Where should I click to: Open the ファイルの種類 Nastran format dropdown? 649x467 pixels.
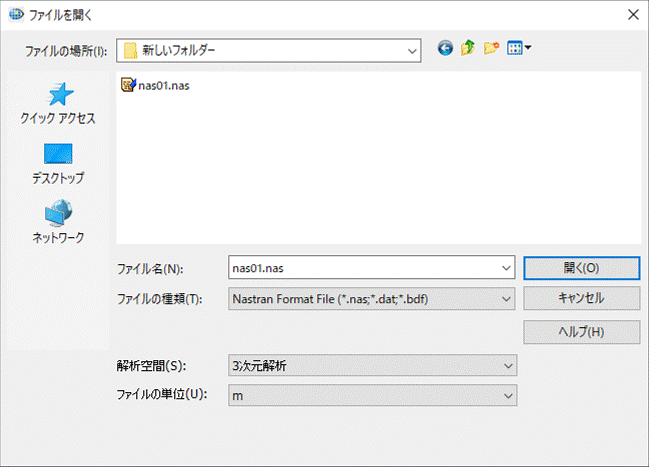507,298
